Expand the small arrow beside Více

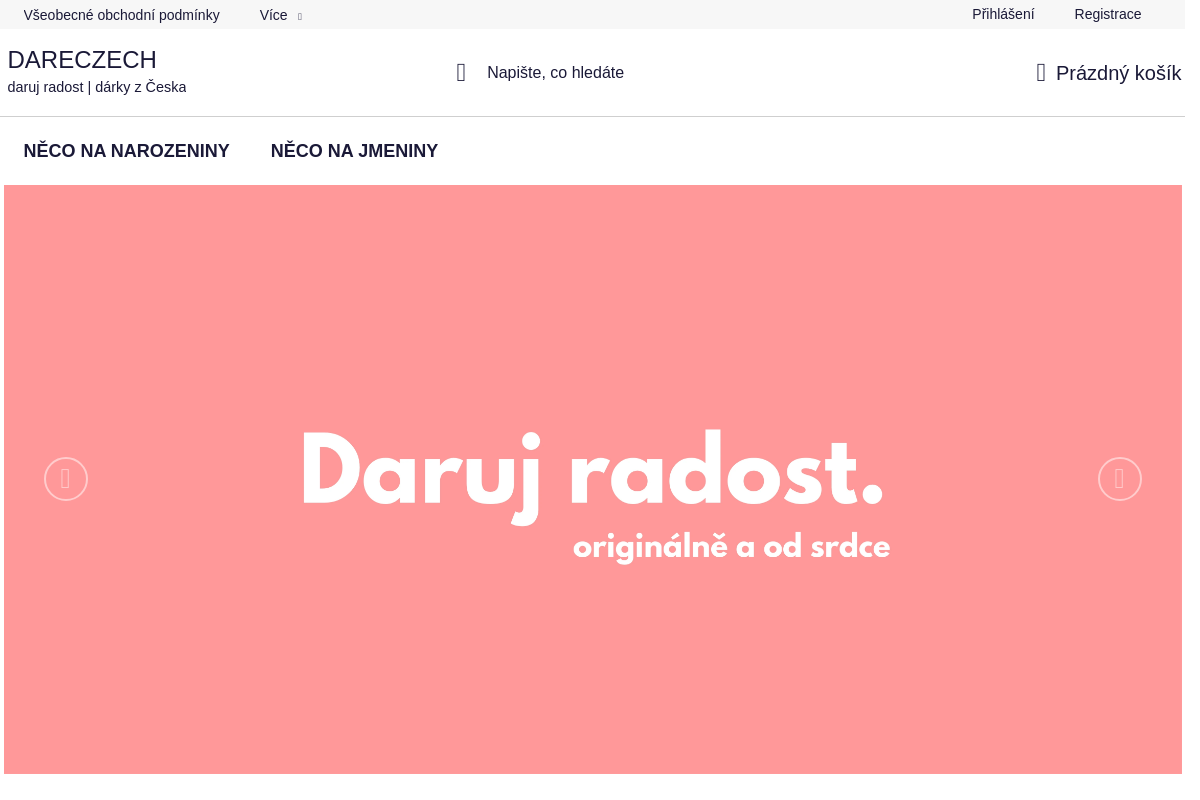(300, 16)
